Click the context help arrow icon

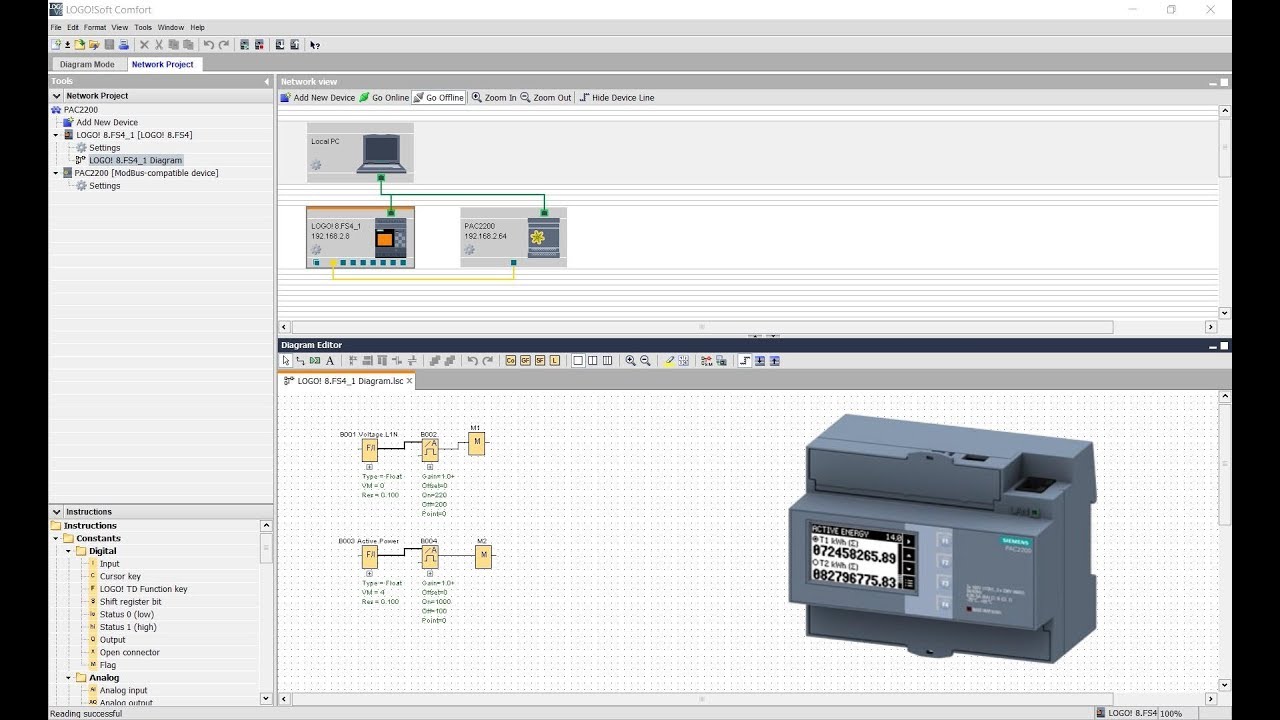point(314,45)
